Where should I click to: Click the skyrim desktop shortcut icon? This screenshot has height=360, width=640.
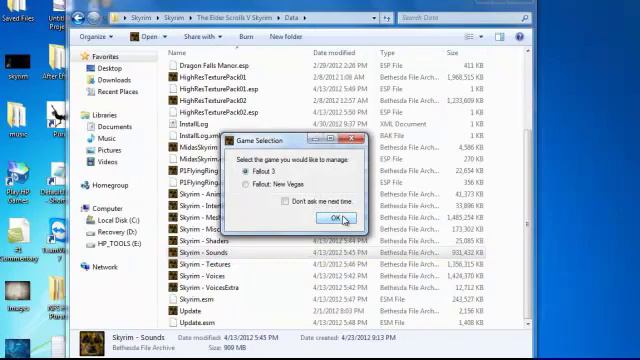tap(18, 62)
